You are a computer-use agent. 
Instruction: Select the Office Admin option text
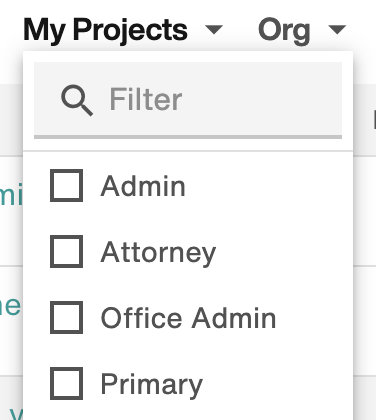point(188,318)
